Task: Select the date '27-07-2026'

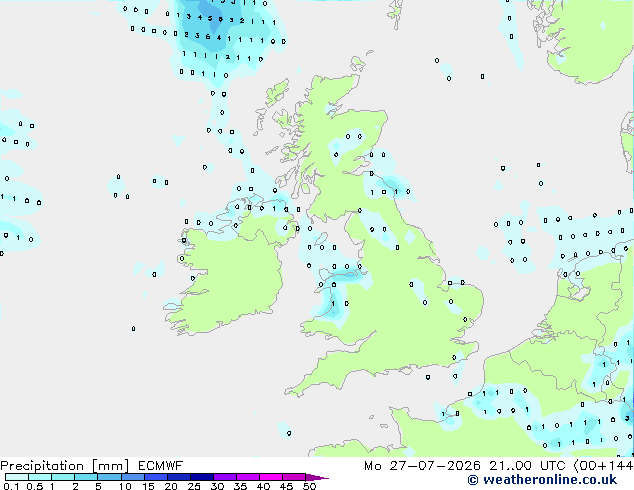Action: click(x=435, y=466)
